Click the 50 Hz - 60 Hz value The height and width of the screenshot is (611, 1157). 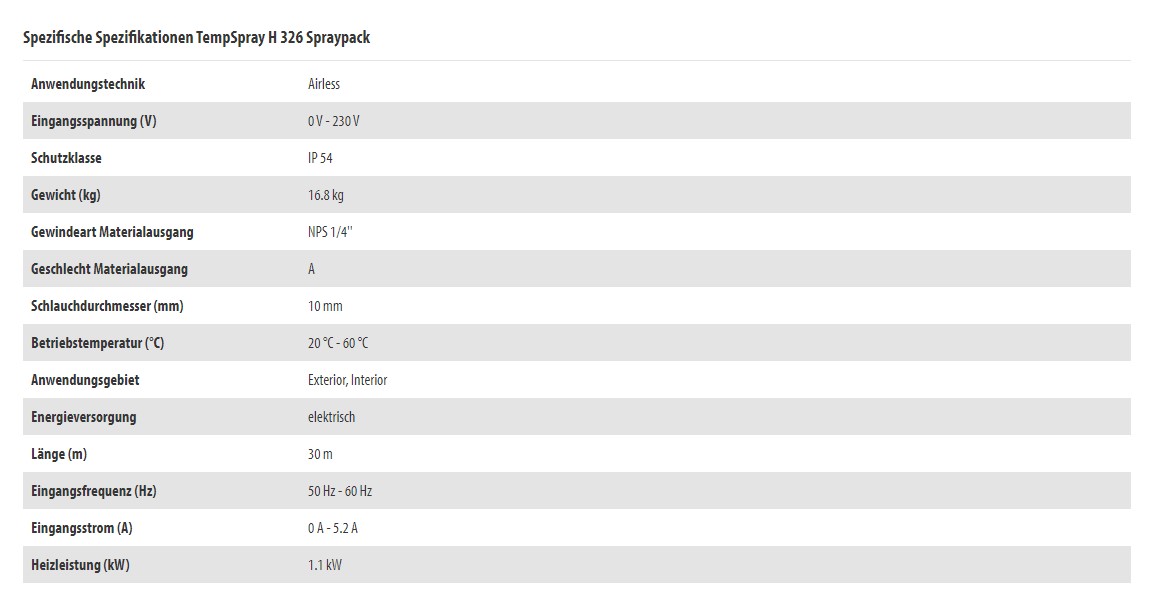point(340,491)
